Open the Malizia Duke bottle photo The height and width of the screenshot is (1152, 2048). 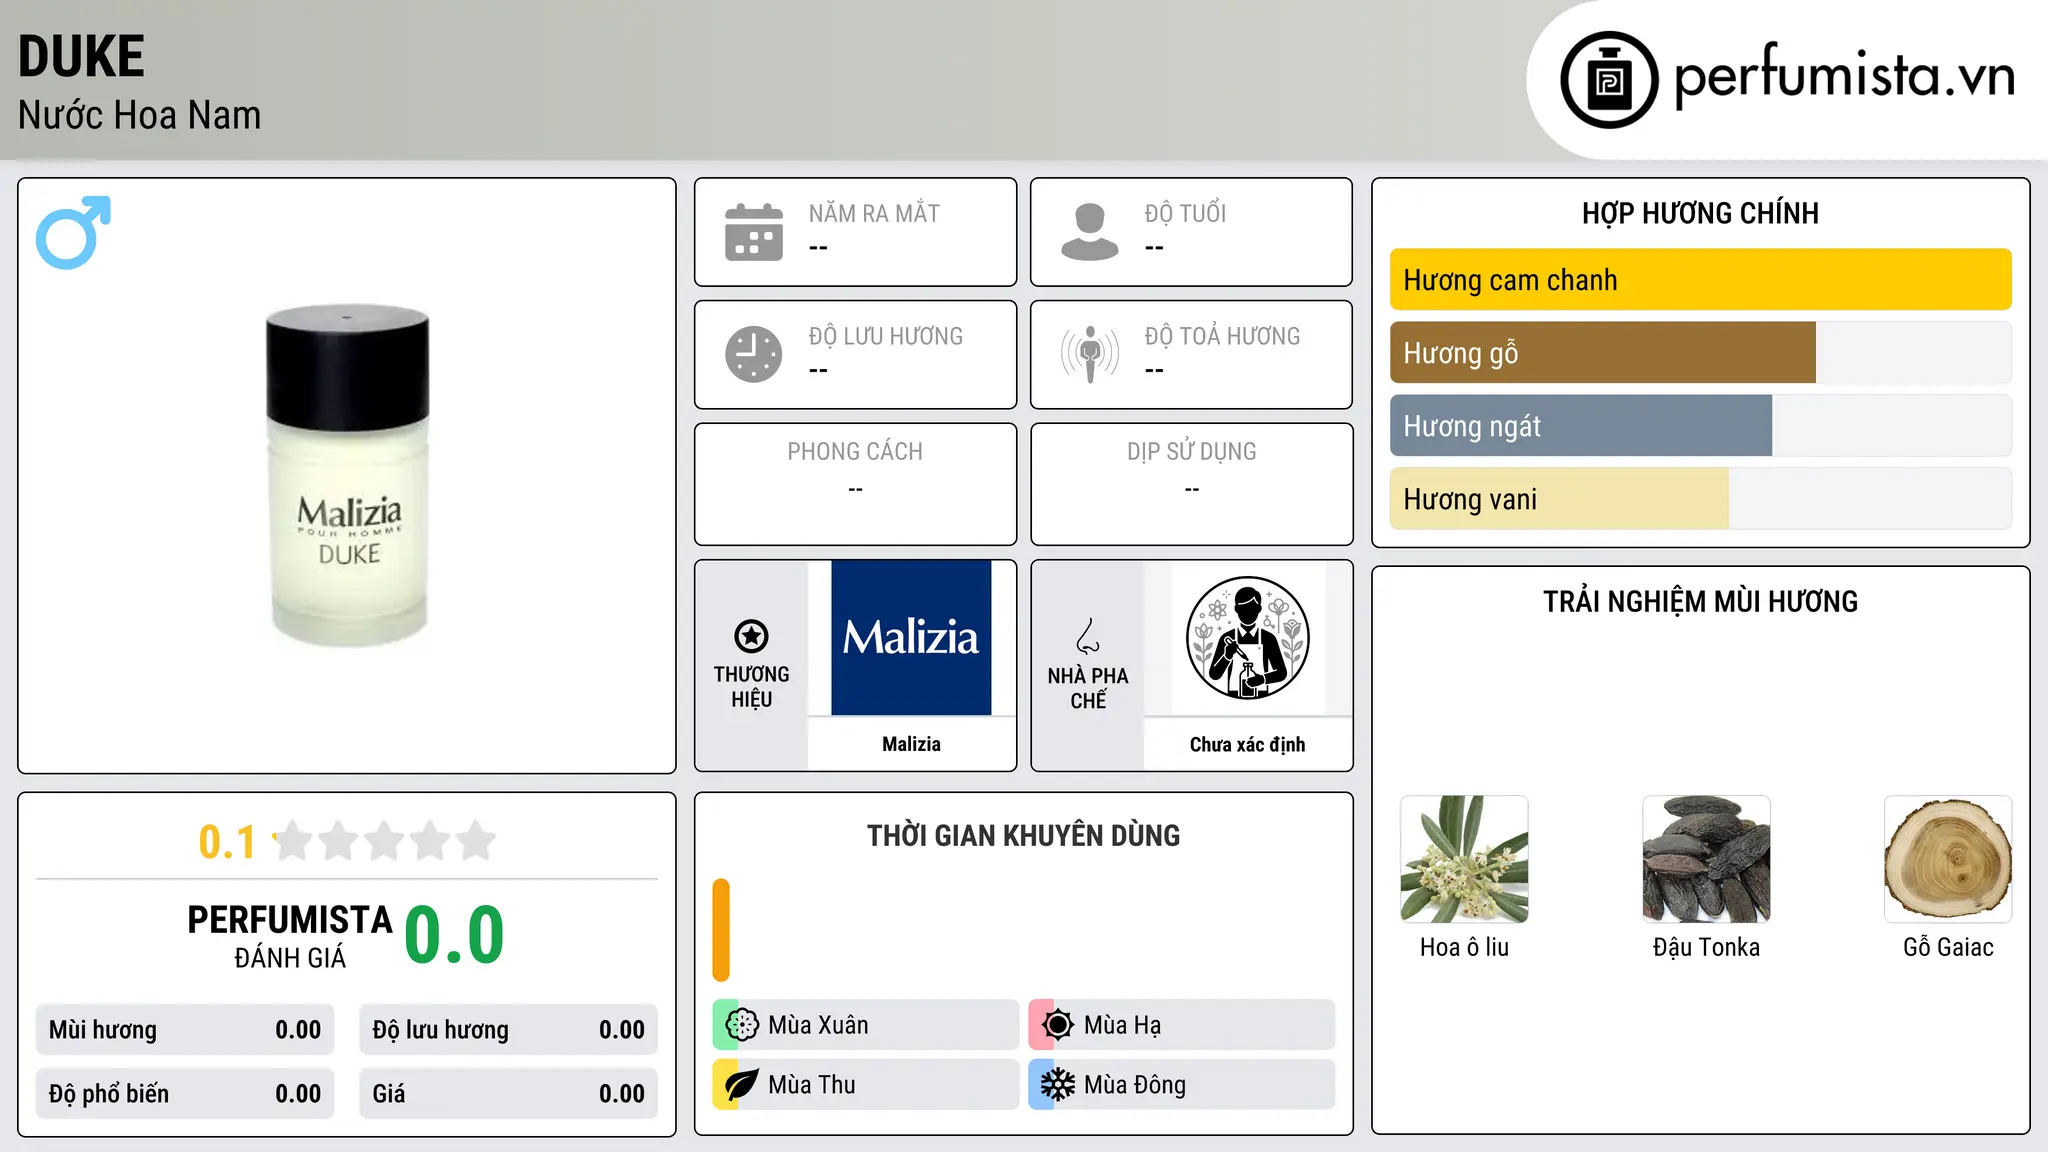[x=348, y=476]
